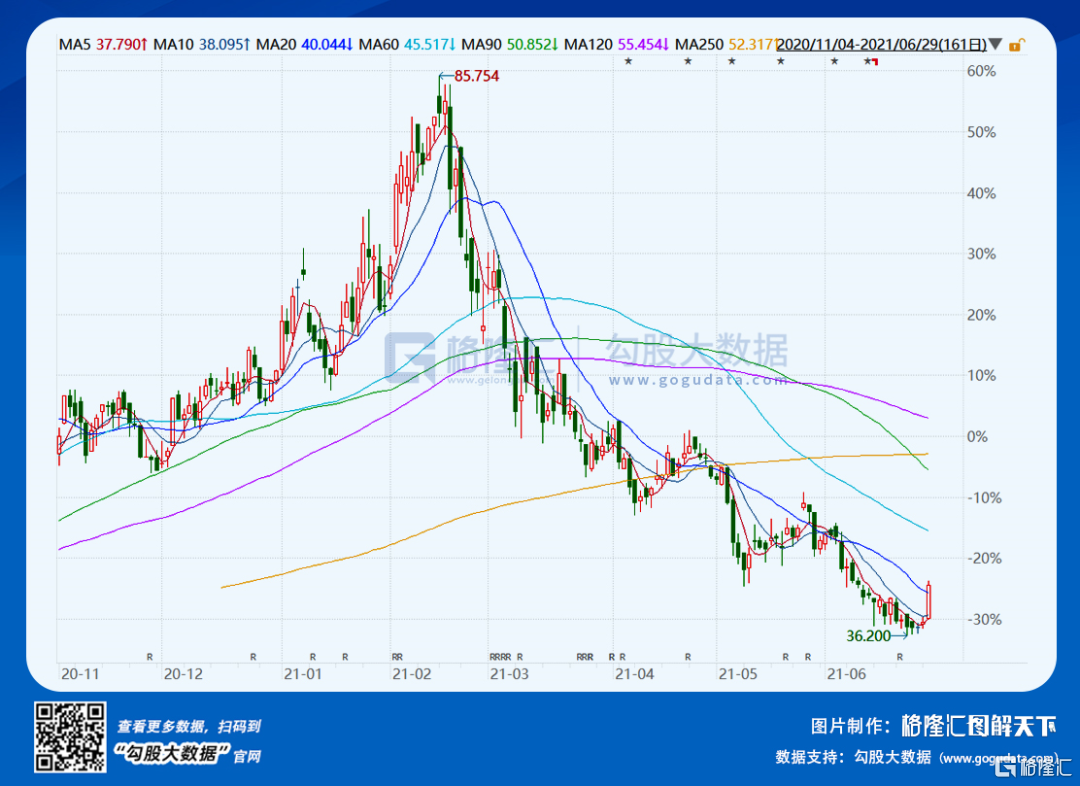
Task: Select the first star marker on the left
Action: 628,62
